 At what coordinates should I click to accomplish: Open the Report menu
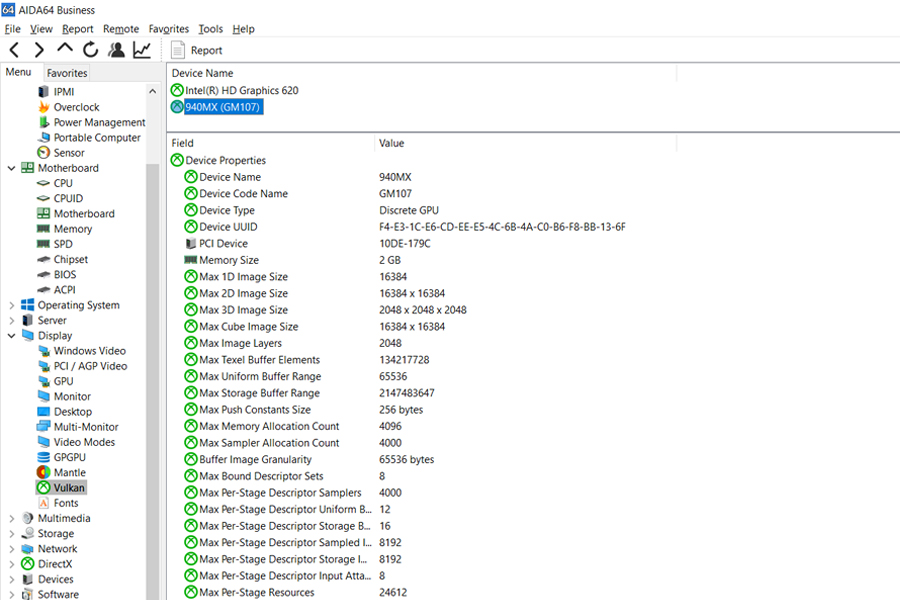coord(77,29)
